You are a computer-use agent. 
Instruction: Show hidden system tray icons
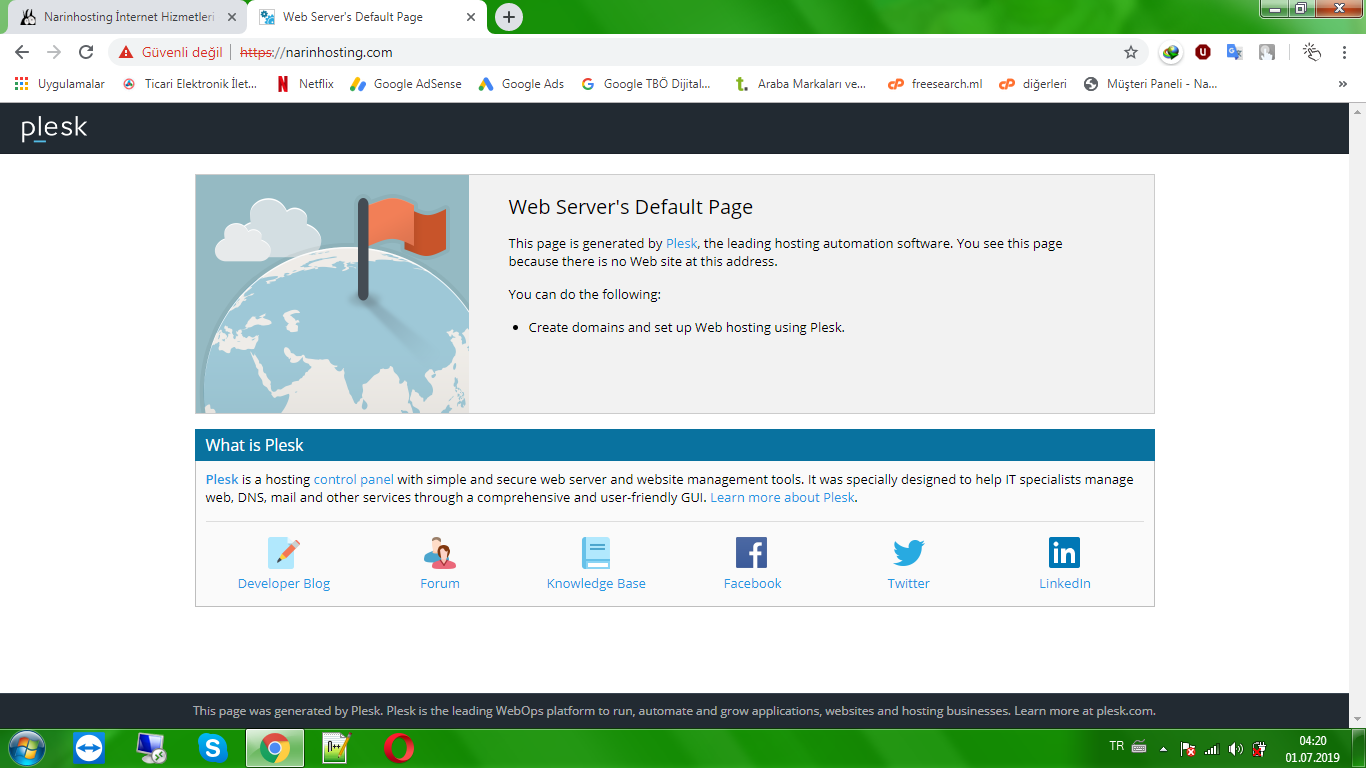pyautogui.click(x=1164, y=748)
